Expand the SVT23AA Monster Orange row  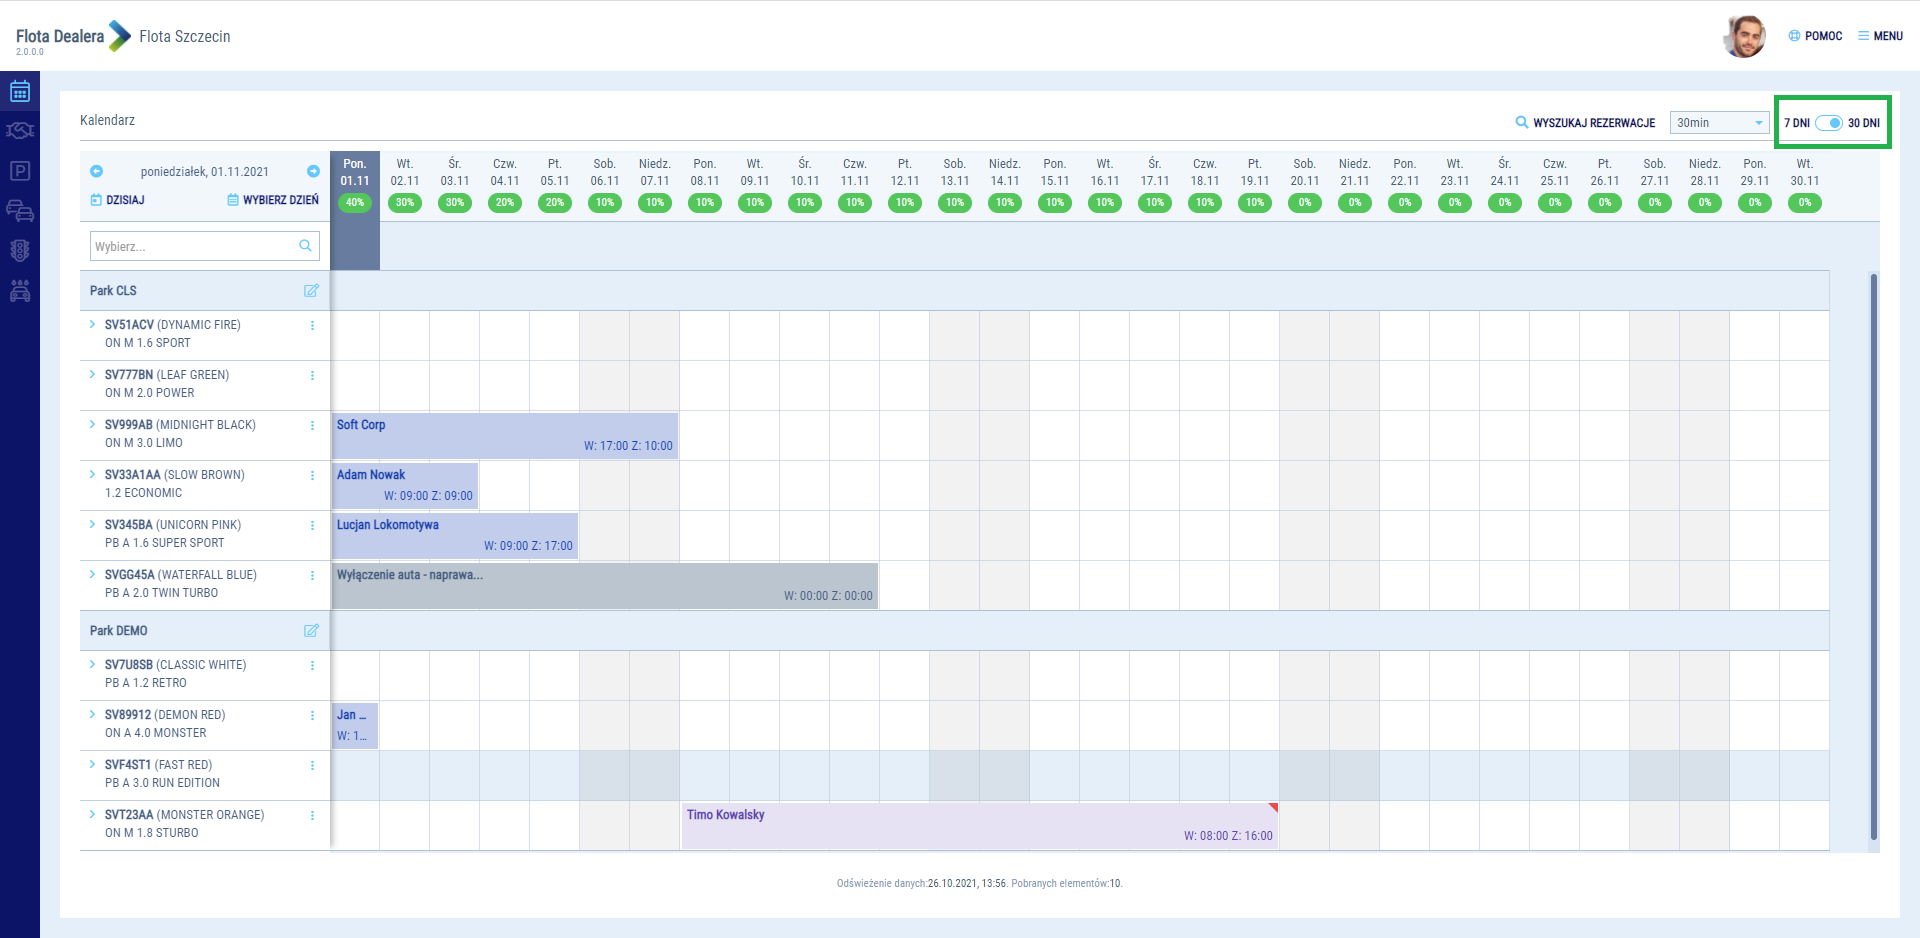[x=93, y=814]
